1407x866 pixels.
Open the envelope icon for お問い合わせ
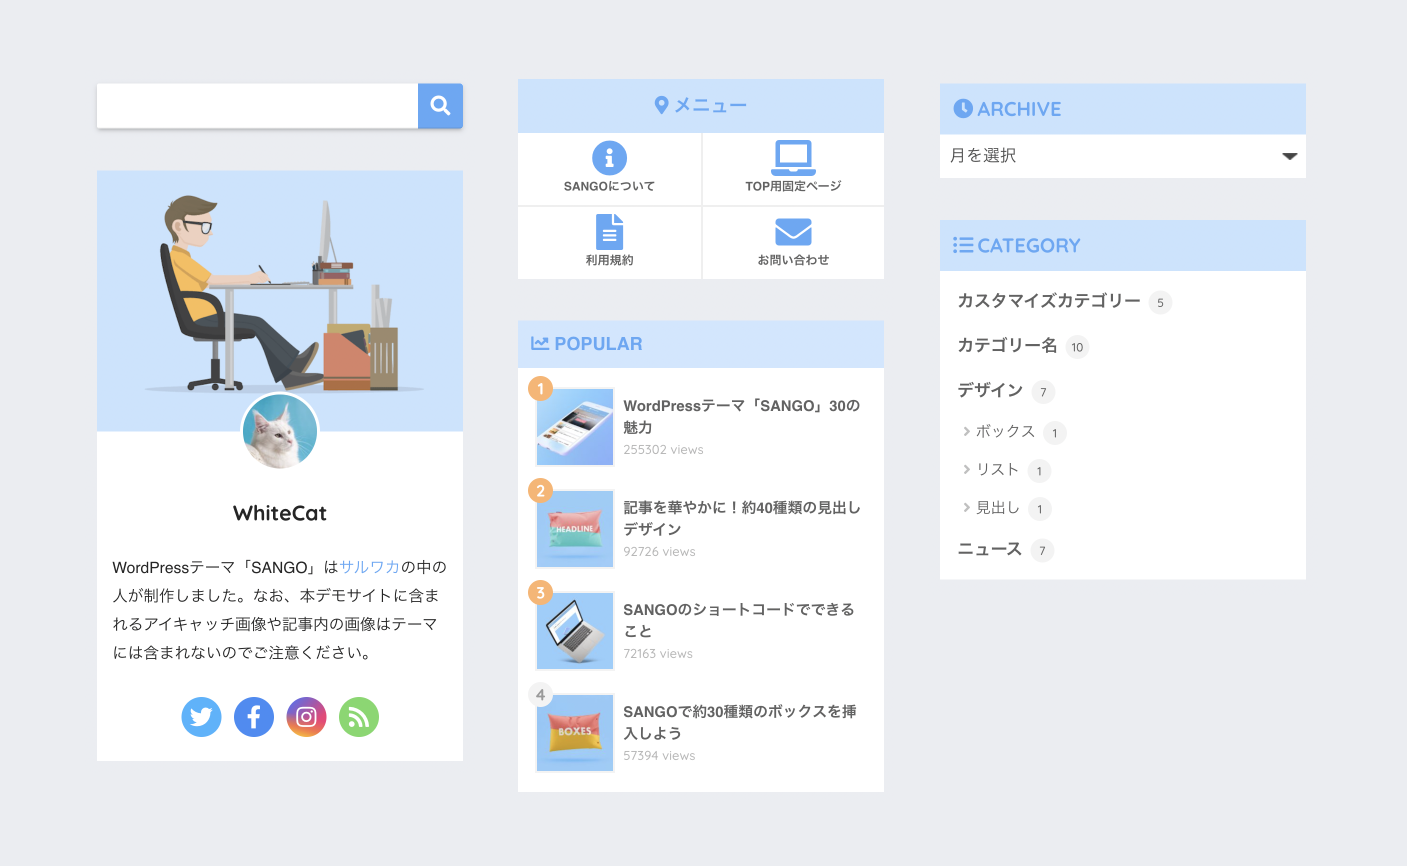pyautogui.click(x=792, y=231)
